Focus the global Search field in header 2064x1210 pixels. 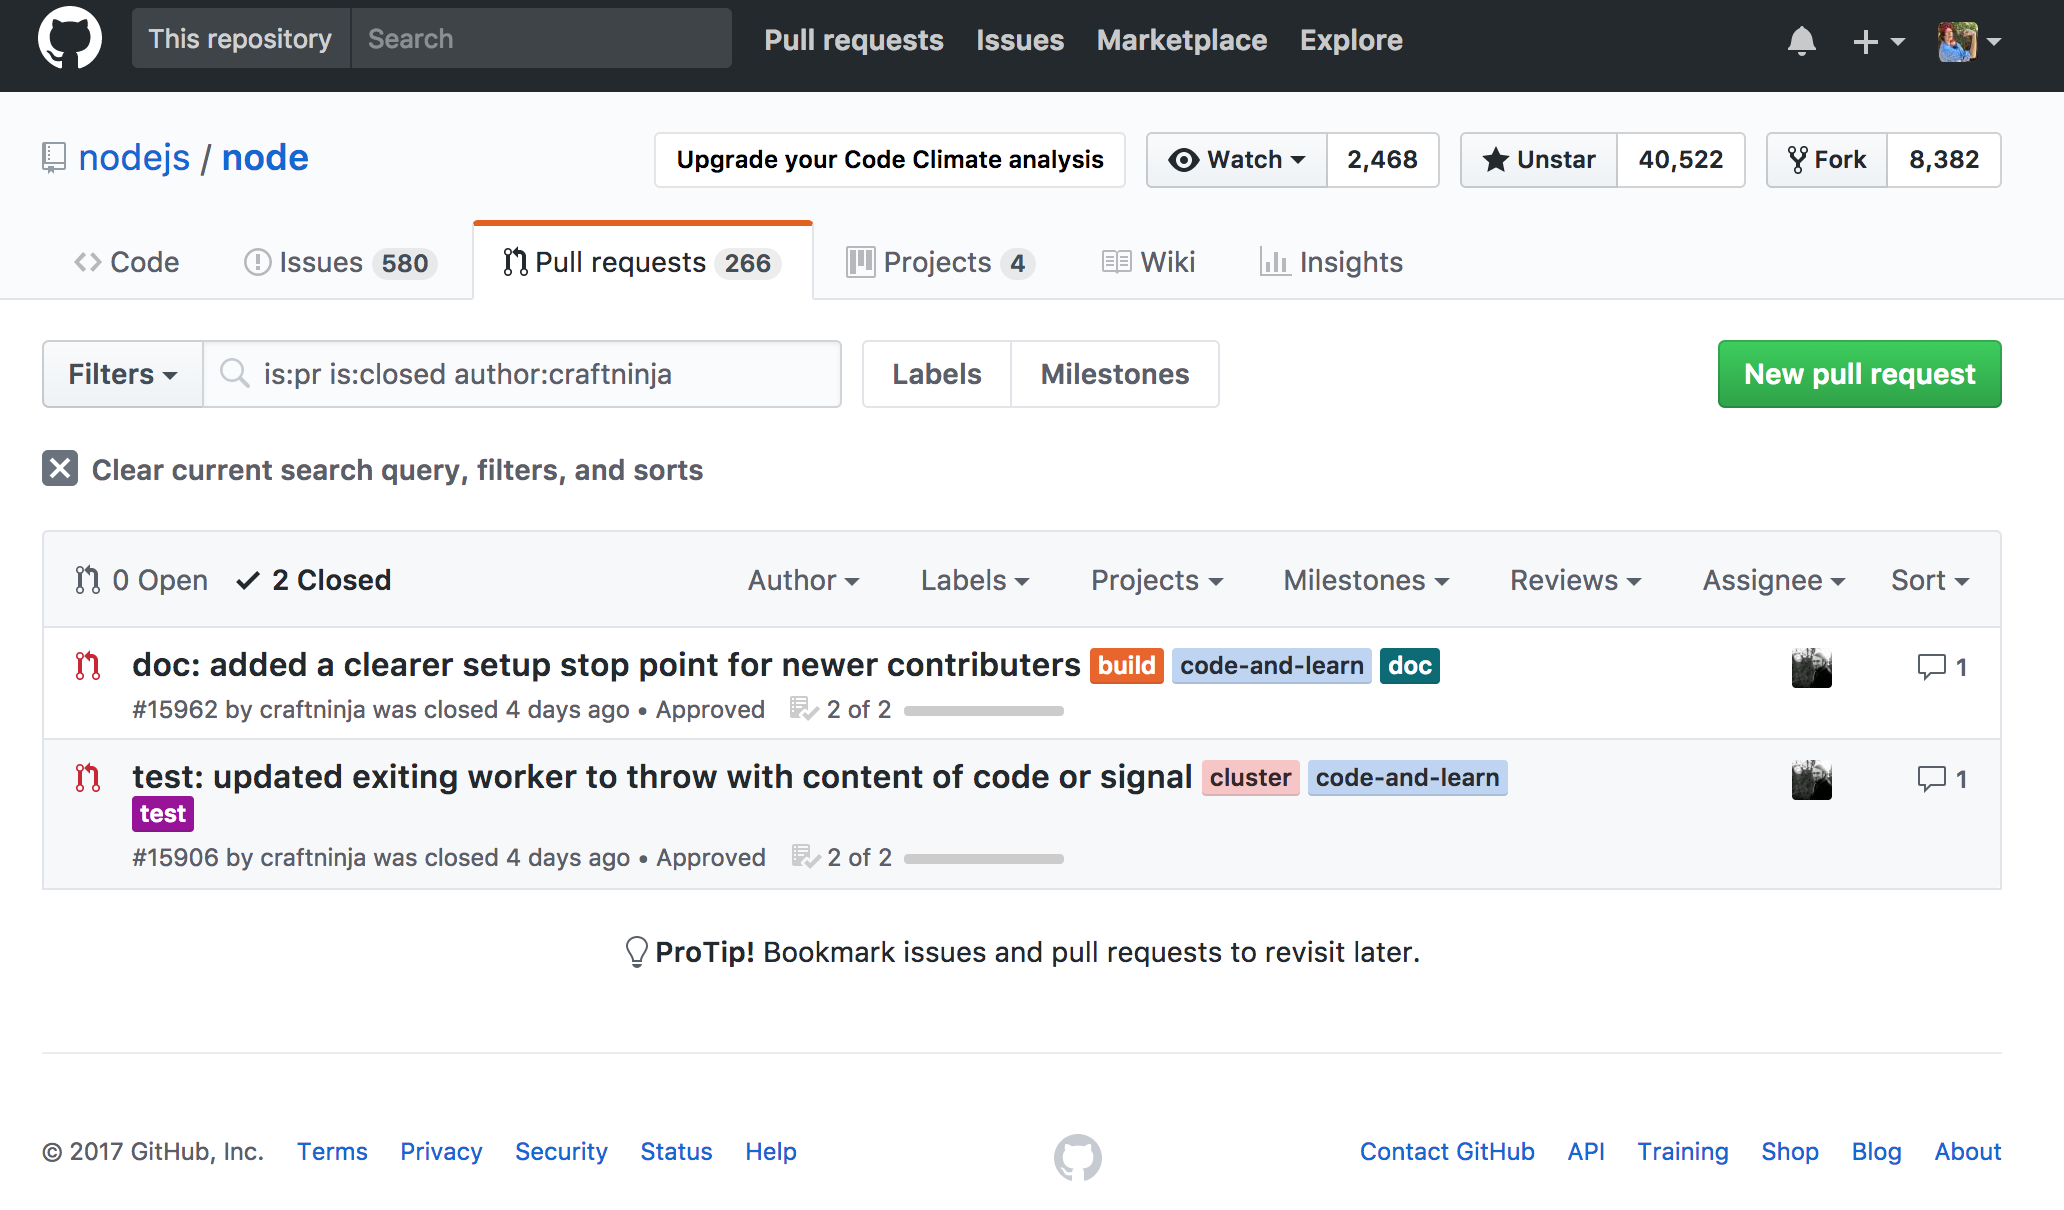pos(541,39)
